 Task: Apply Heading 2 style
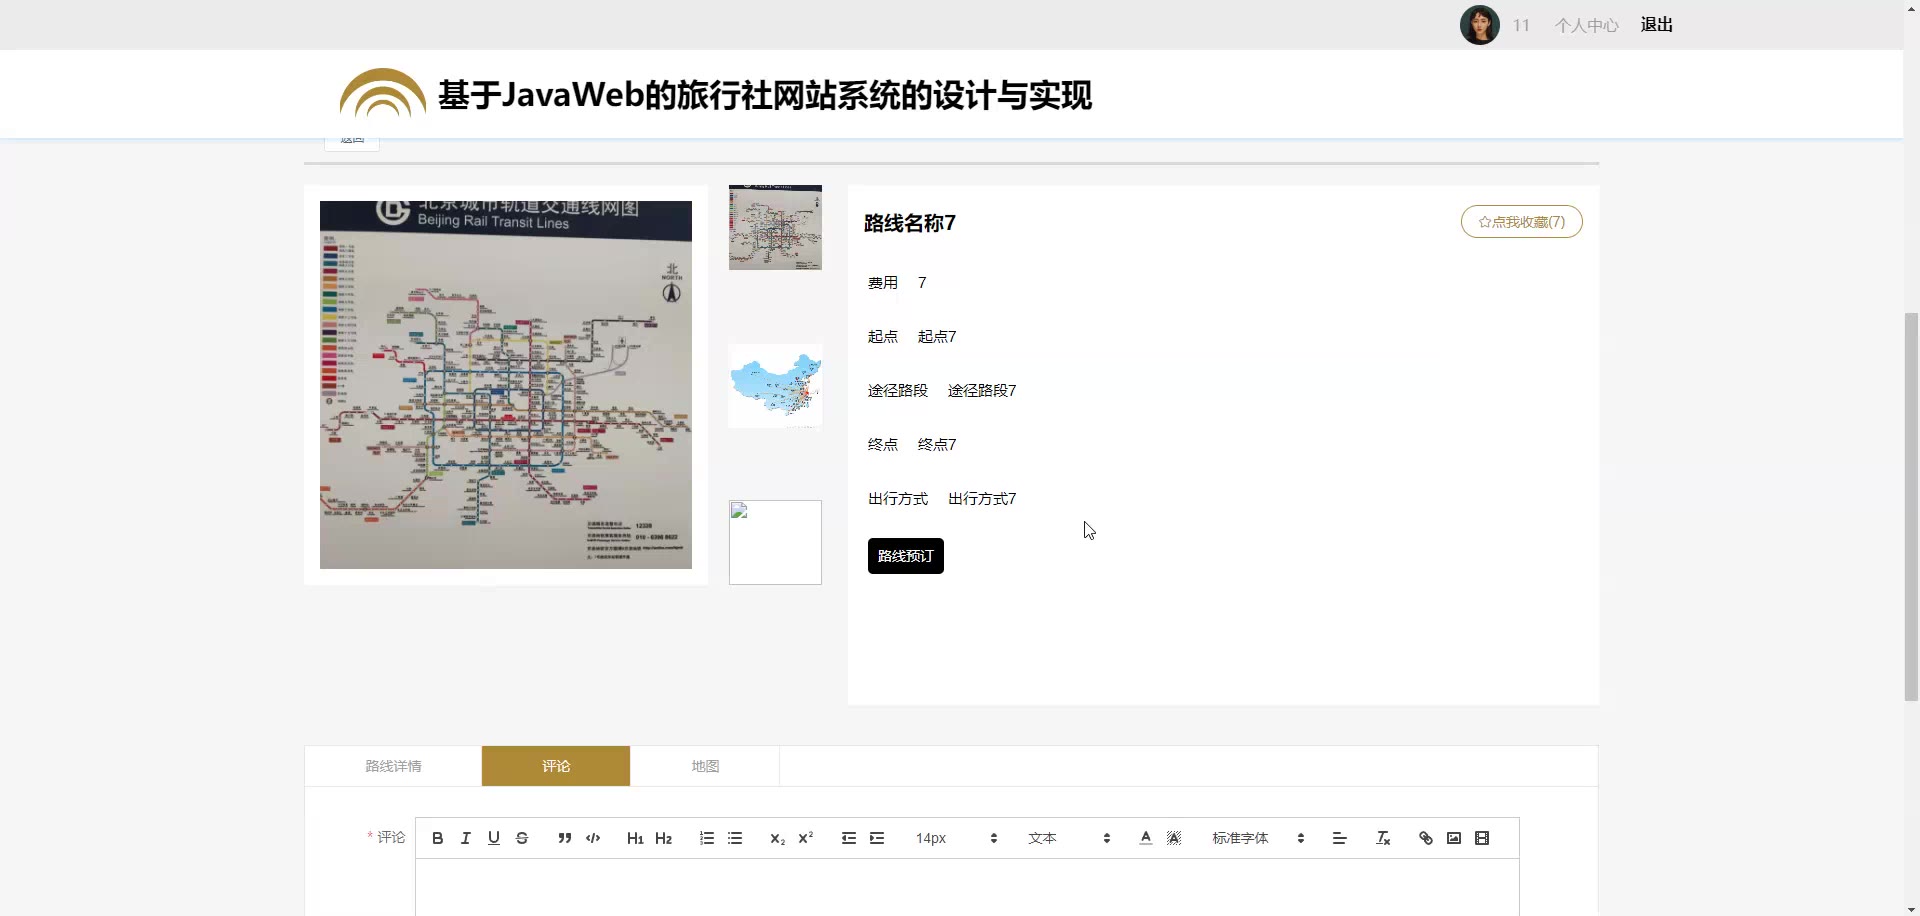point(663,838)
